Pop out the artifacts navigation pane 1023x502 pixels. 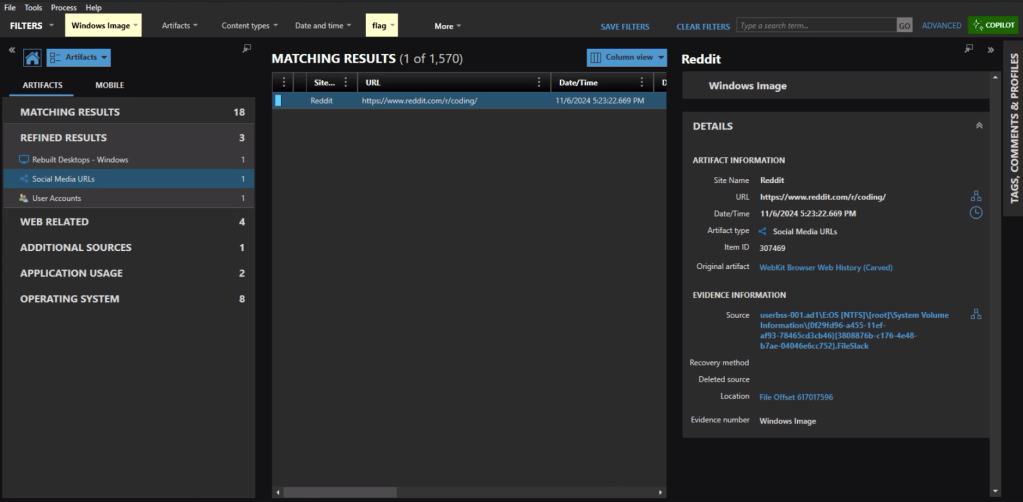[x=247, y=49]
